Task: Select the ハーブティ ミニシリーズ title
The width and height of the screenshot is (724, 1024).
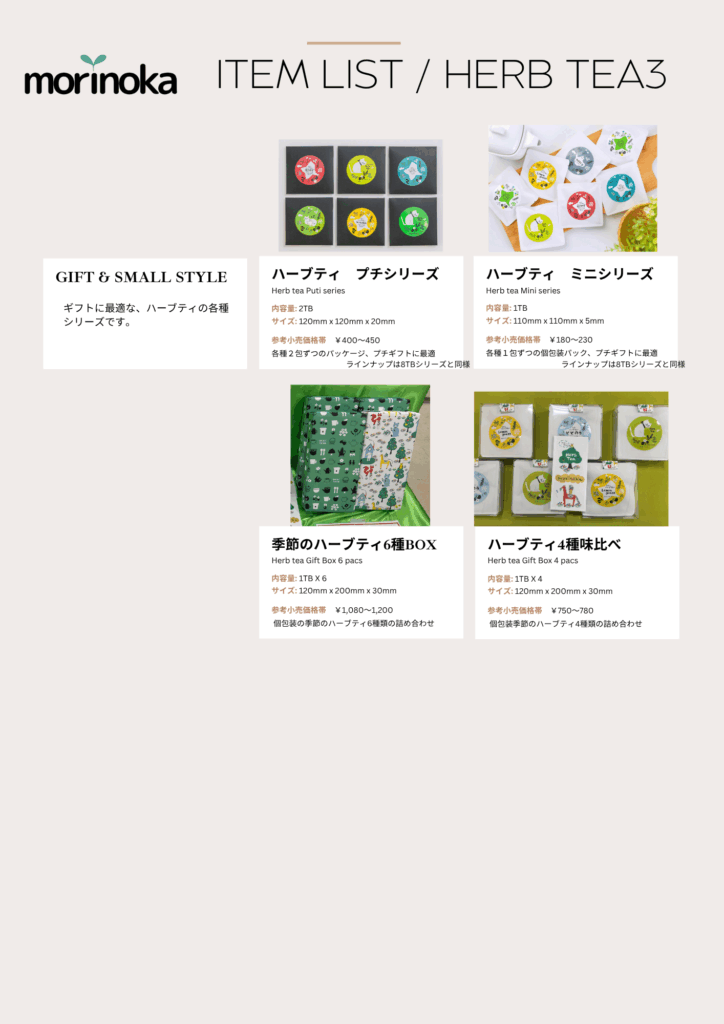Action: click(x=569, y=274)
